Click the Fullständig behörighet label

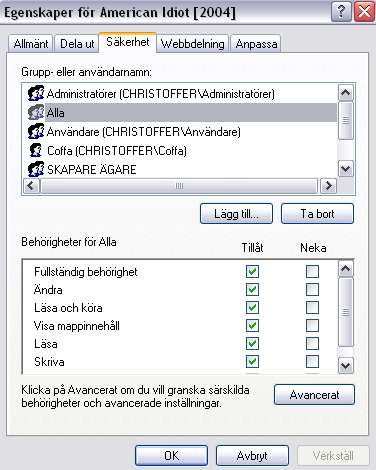(86, 272)
